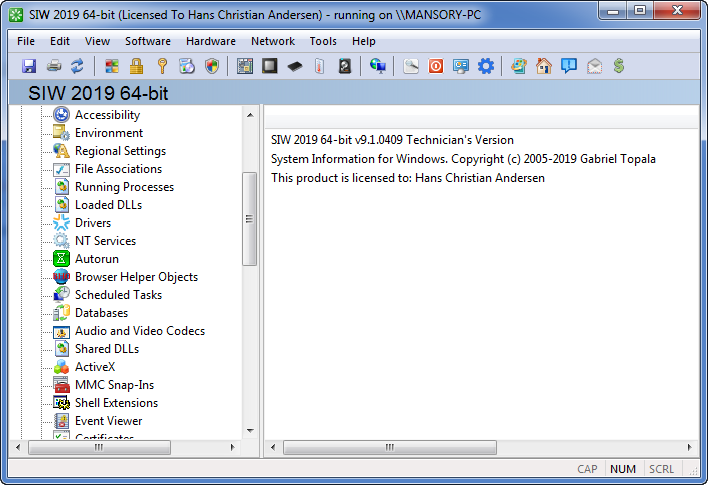Screen dimensions: 708x485
Task: Open the Windows flag toolbar icon
Action: [112, 66]
